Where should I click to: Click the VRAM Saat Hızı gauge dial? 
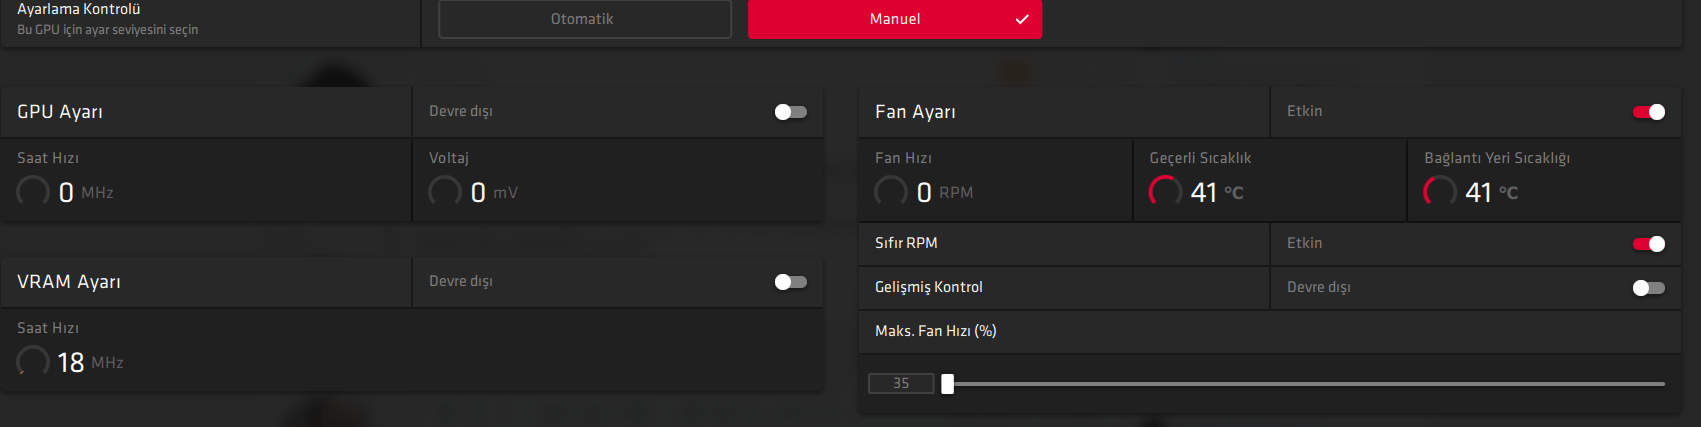pyautogui.click(x=33, y=361)
